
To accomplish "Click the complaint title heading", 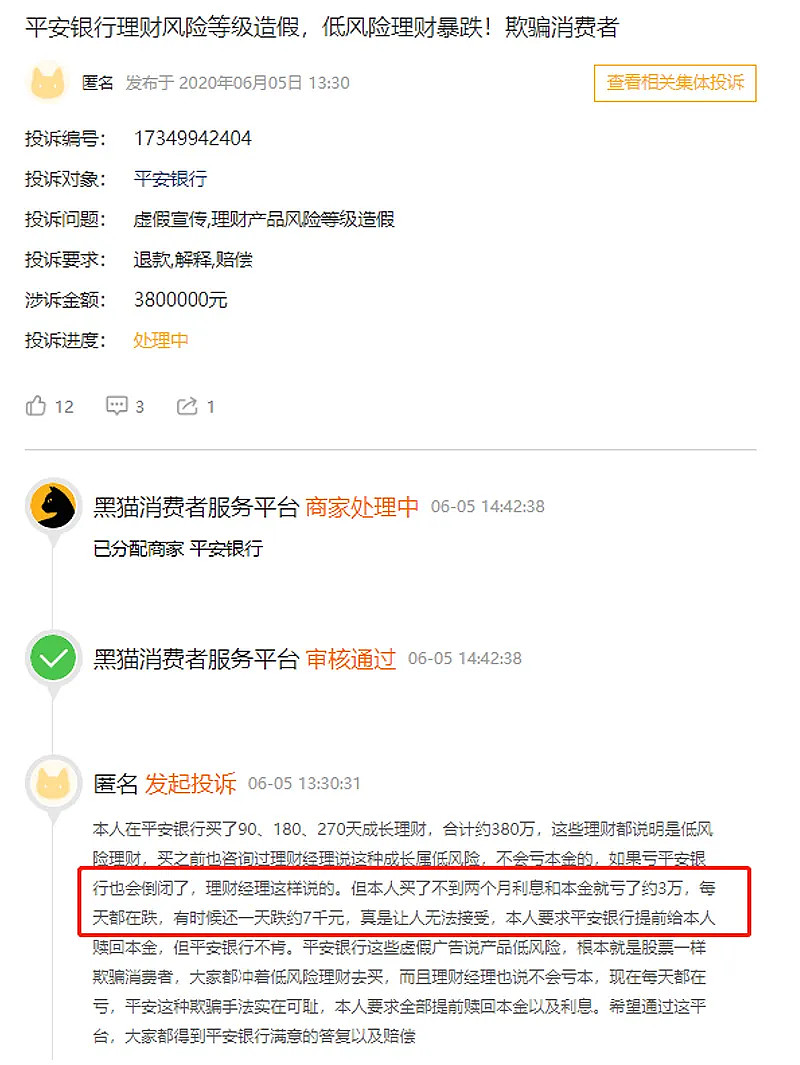I will [x=322, y=27].
